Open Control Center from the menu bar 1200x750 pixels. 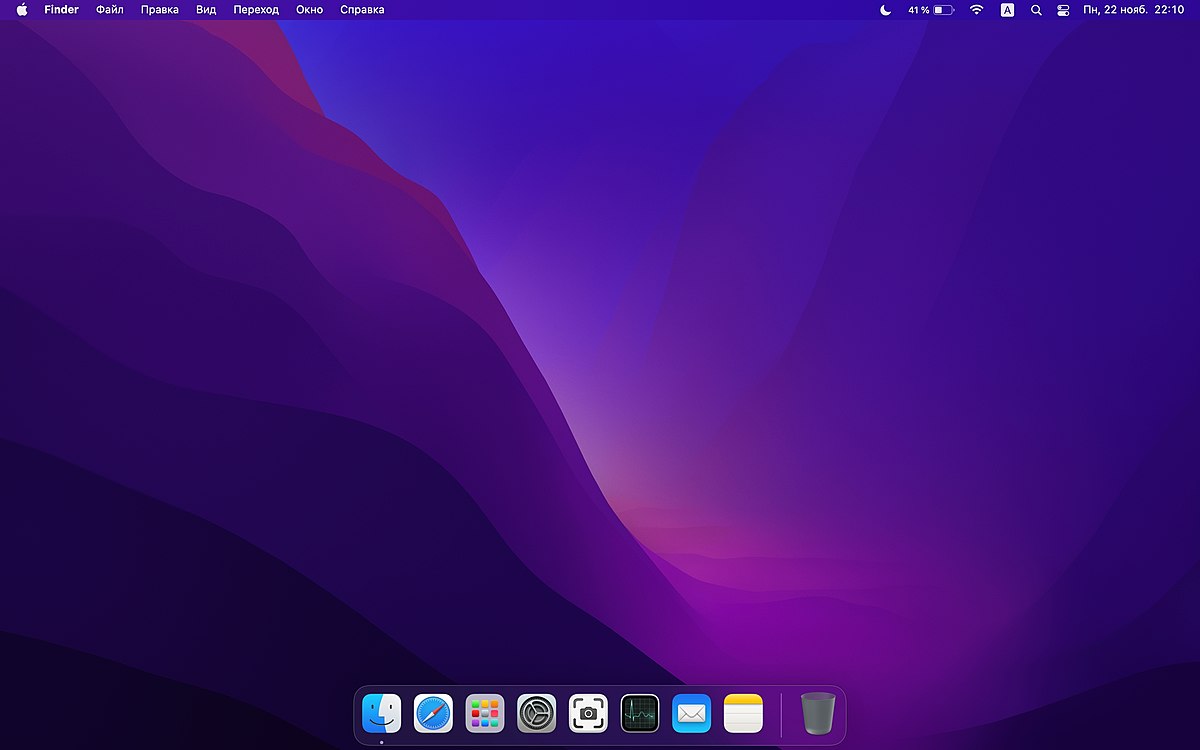coord(1062,10)
